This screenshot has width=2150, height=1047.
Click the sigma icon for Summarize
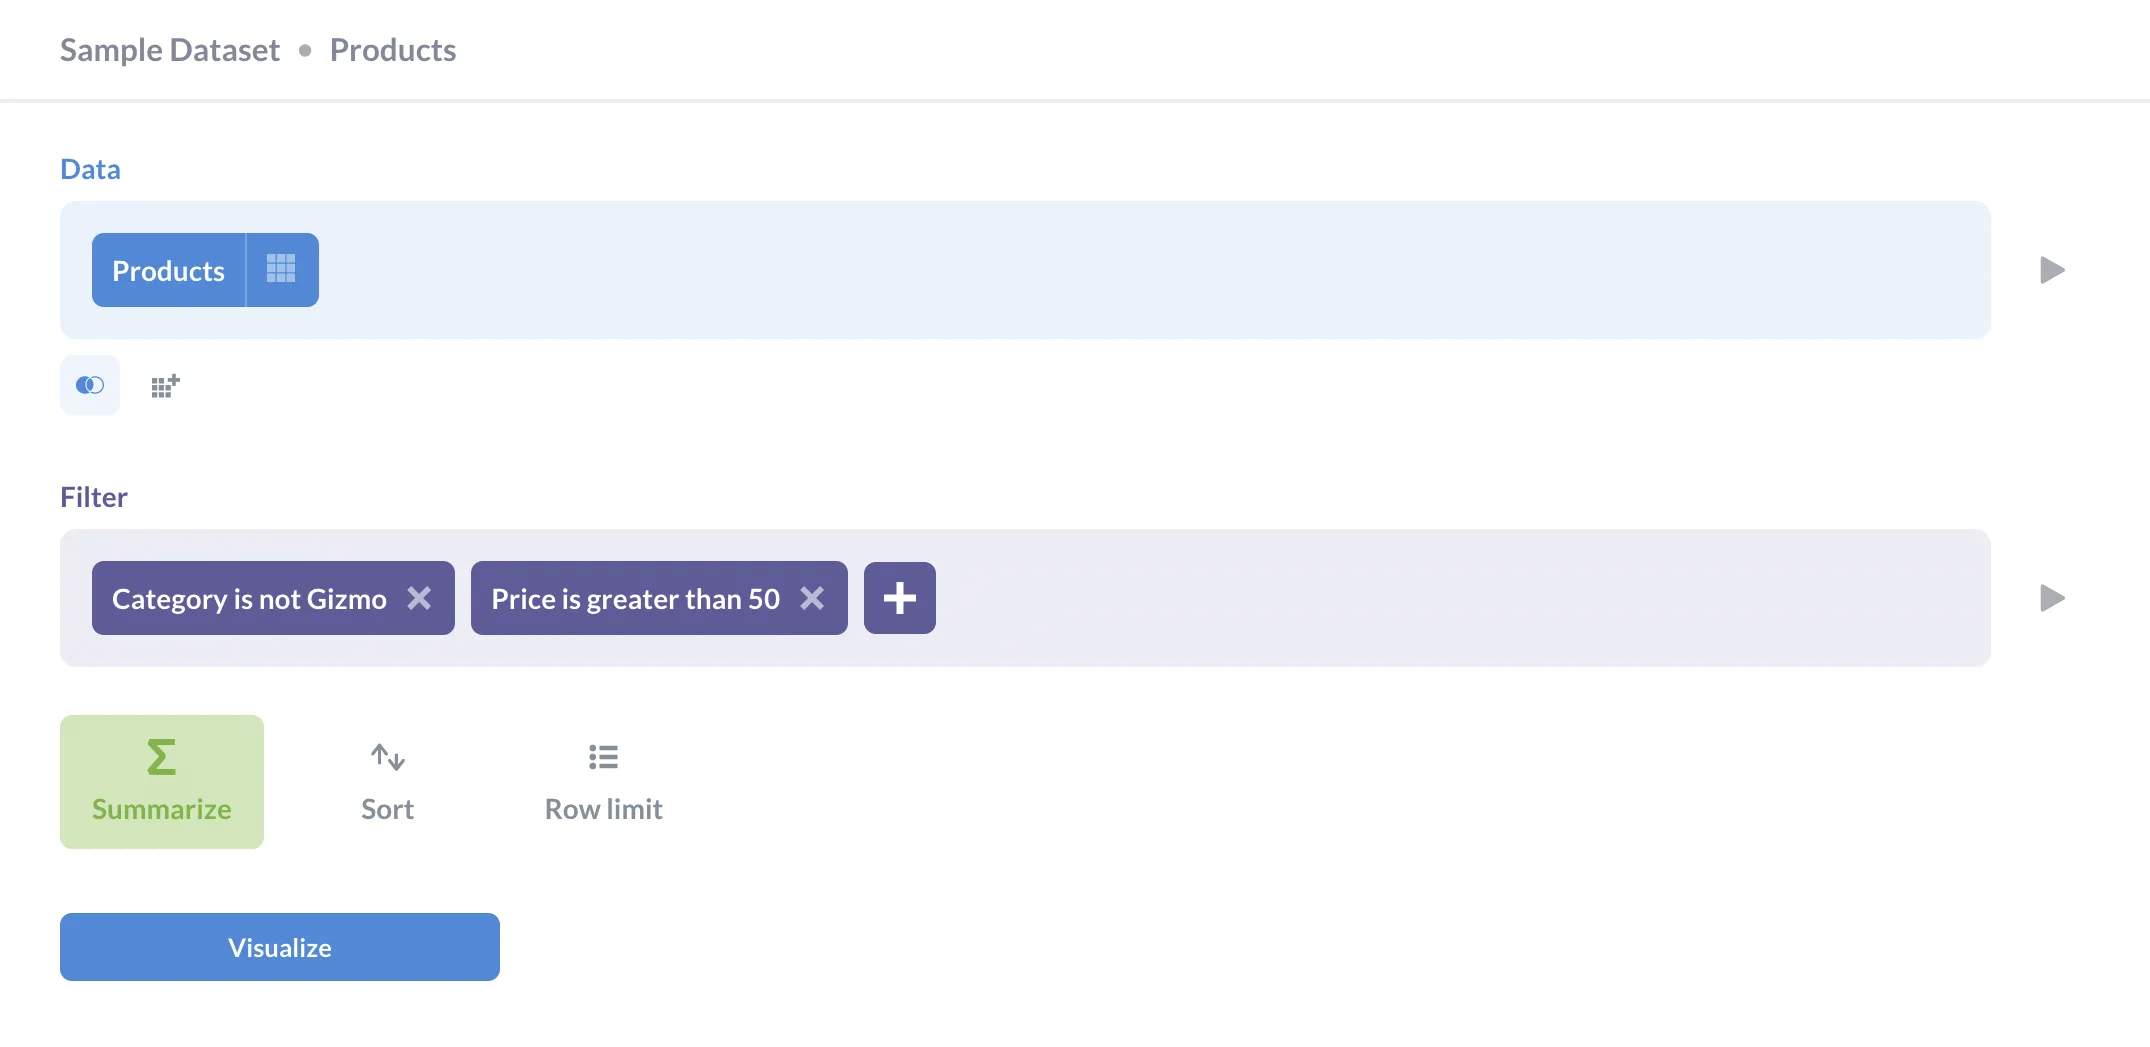[x=161, y=757]
